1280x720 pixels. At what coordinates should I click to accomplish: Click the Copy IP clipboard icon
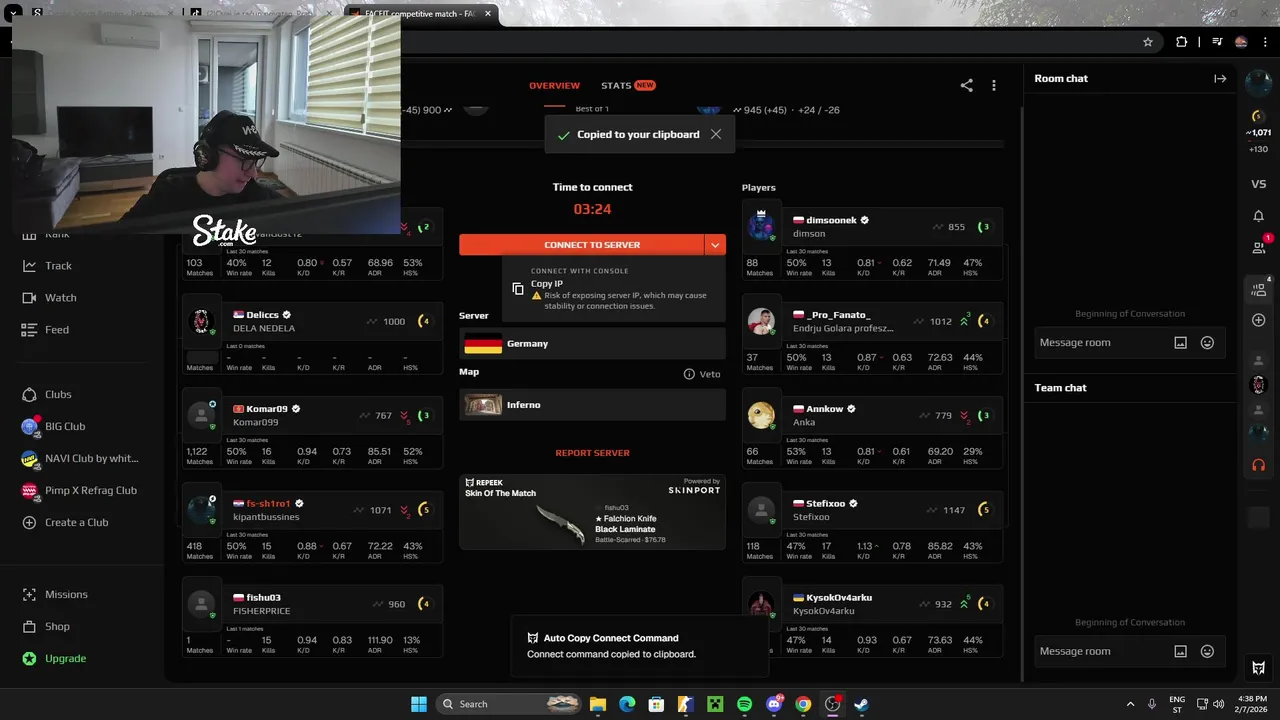click(x=518, y=289)
